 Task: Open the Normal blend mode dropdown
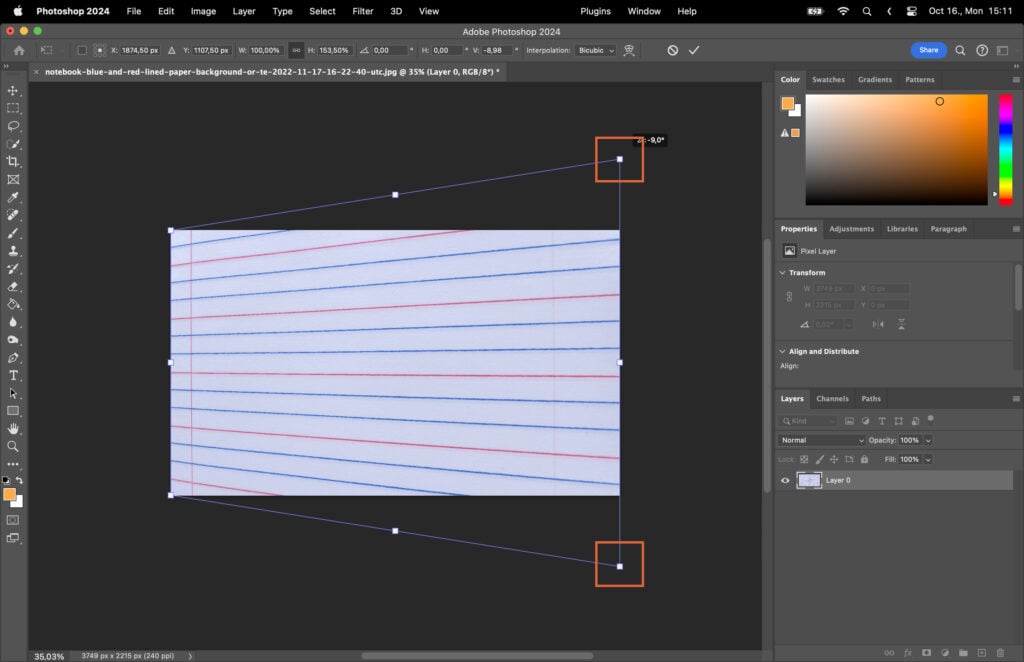click(820, 440)
